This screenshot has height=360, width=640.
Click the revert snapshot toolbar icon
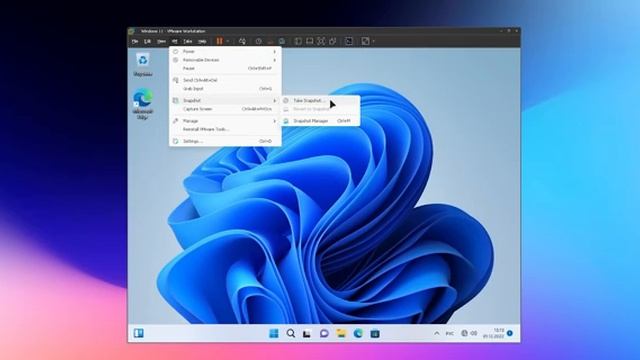tap(270, 41)
